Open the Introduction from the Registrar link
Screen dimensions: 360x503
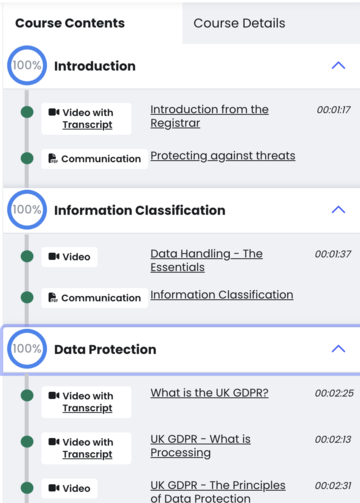(209, 116)
